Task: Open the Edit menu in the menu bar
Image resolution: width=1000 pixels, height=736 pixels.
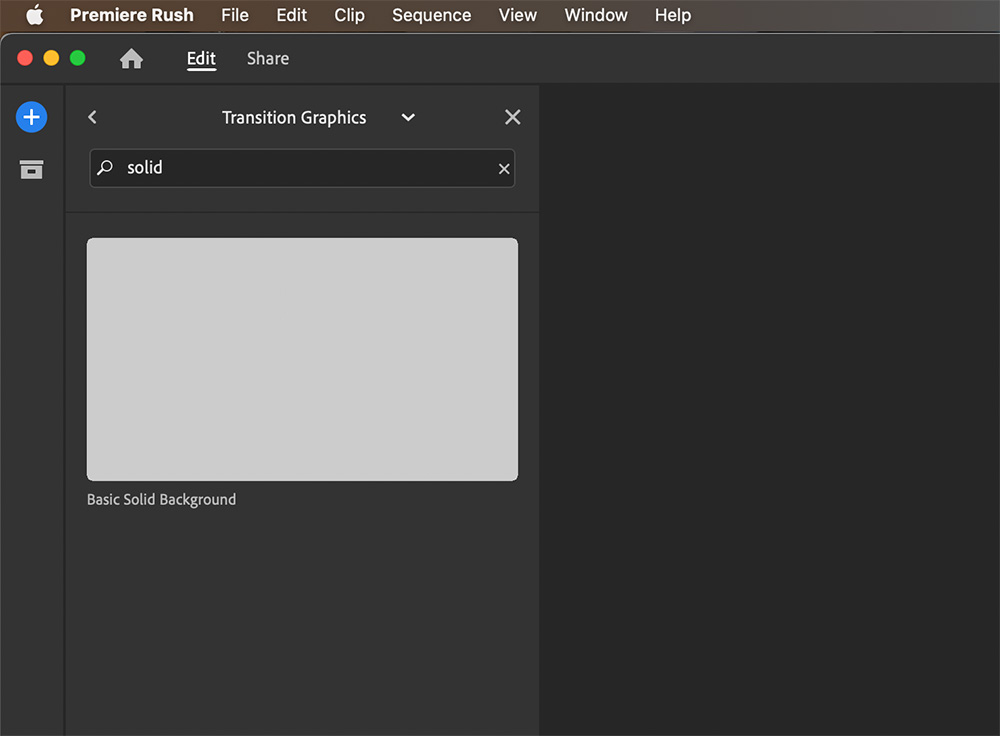Action: point(291,15)
